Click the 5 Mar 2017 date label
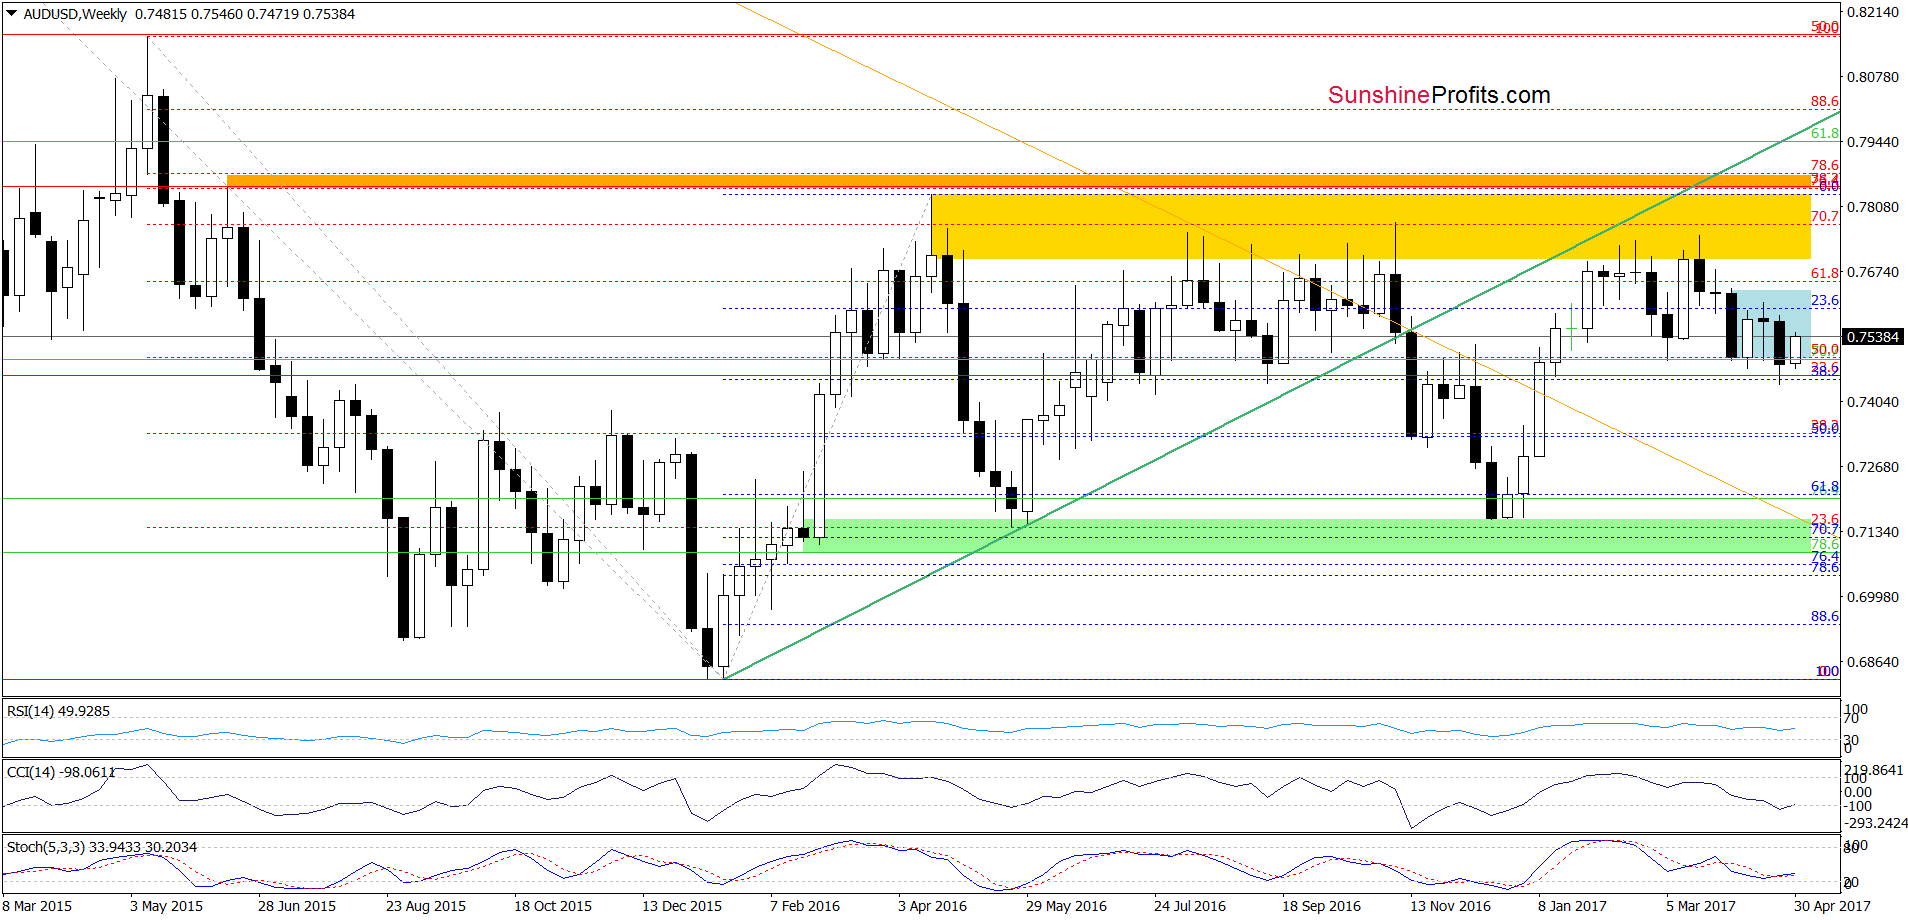This screenshot has height=920, width=1908. (x=1701, y=906)
